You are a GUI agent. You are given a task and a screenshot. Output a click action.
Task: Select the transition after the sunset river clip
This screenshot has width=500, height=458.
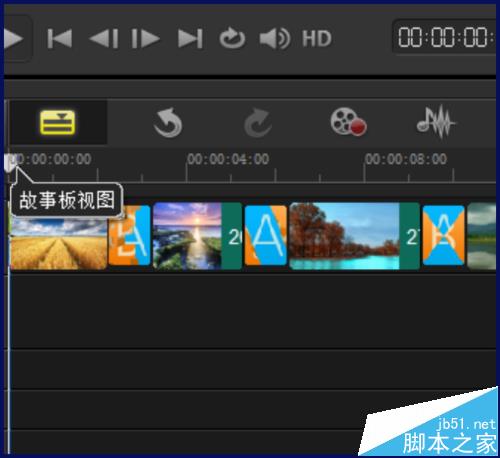click(266, 235)
